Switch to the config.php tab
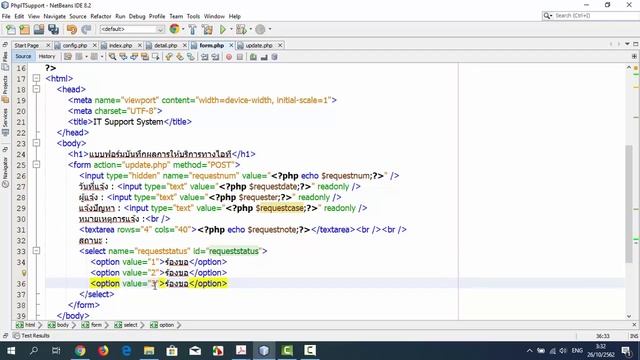Viewport: 640px width, 360px height. coord(75,45)
